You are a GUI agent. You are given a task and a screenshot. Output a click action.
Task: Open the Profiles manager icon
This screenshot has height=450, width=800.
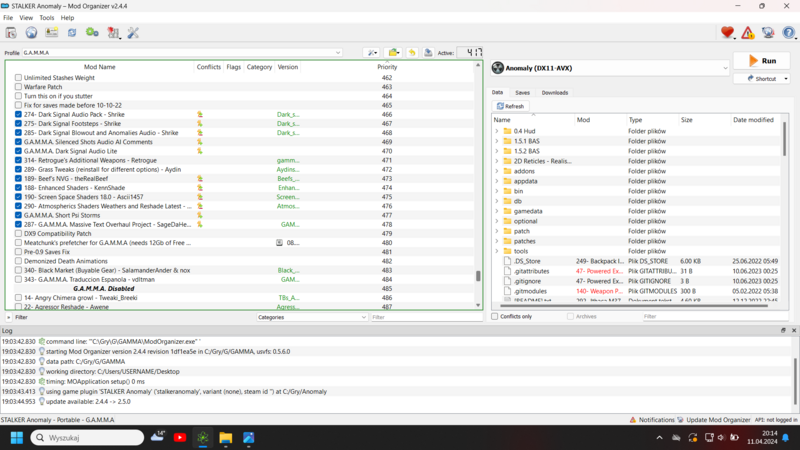(51, 33)
